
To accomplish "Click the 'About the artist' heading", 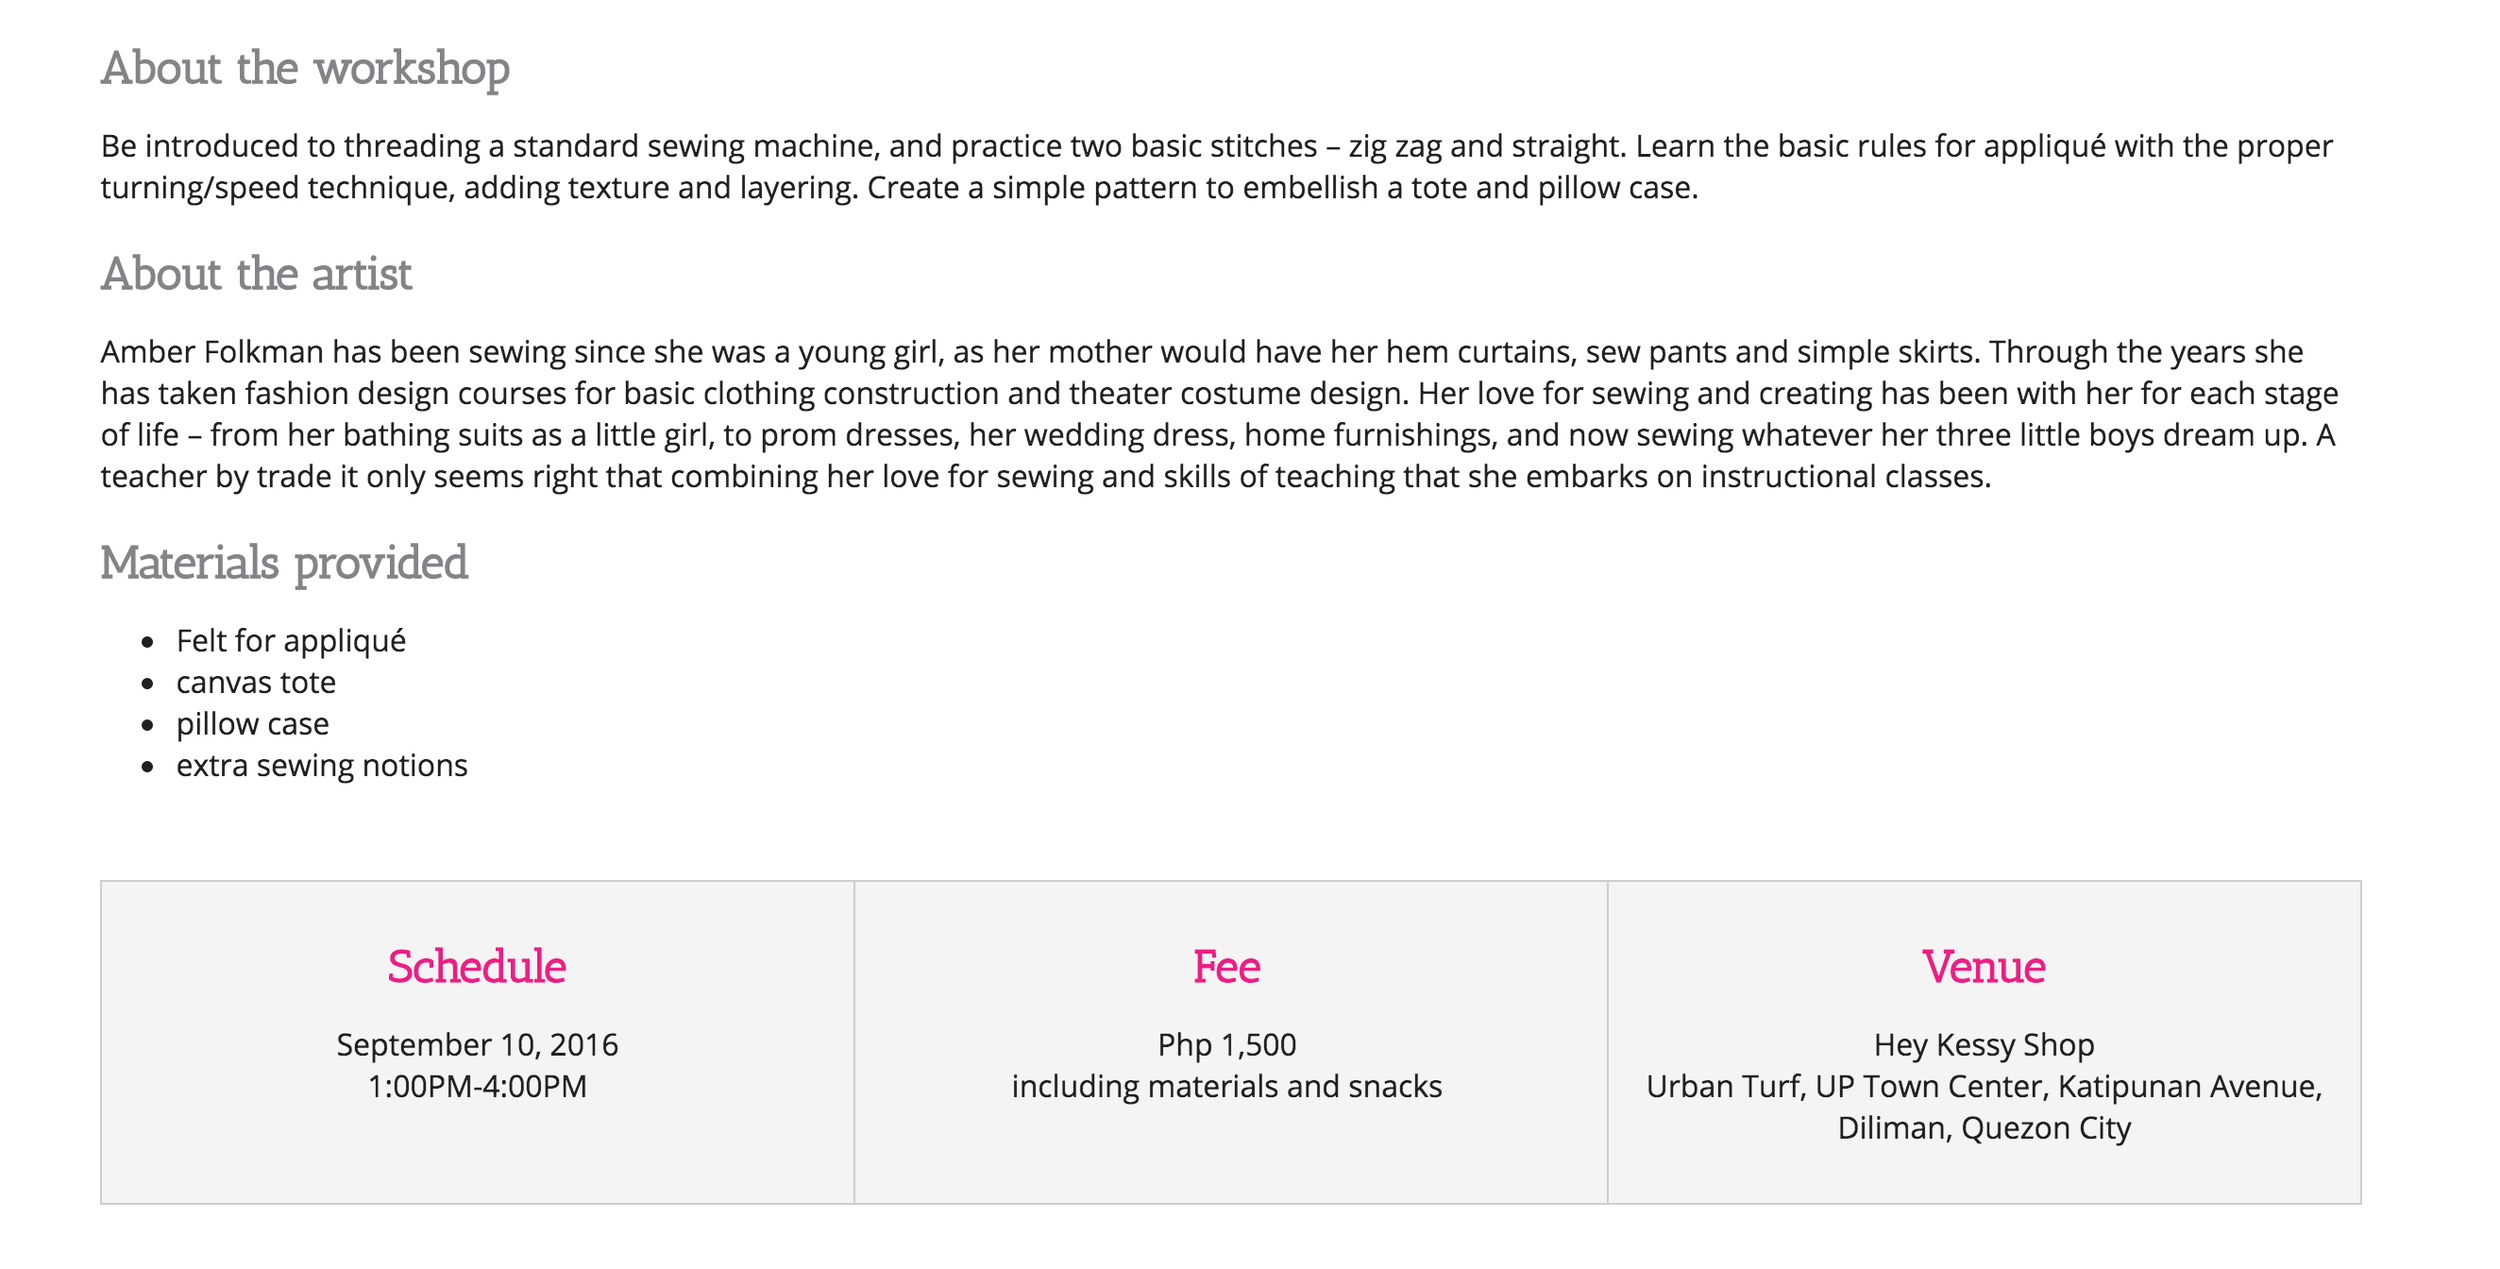I will (x=256, y=274).
